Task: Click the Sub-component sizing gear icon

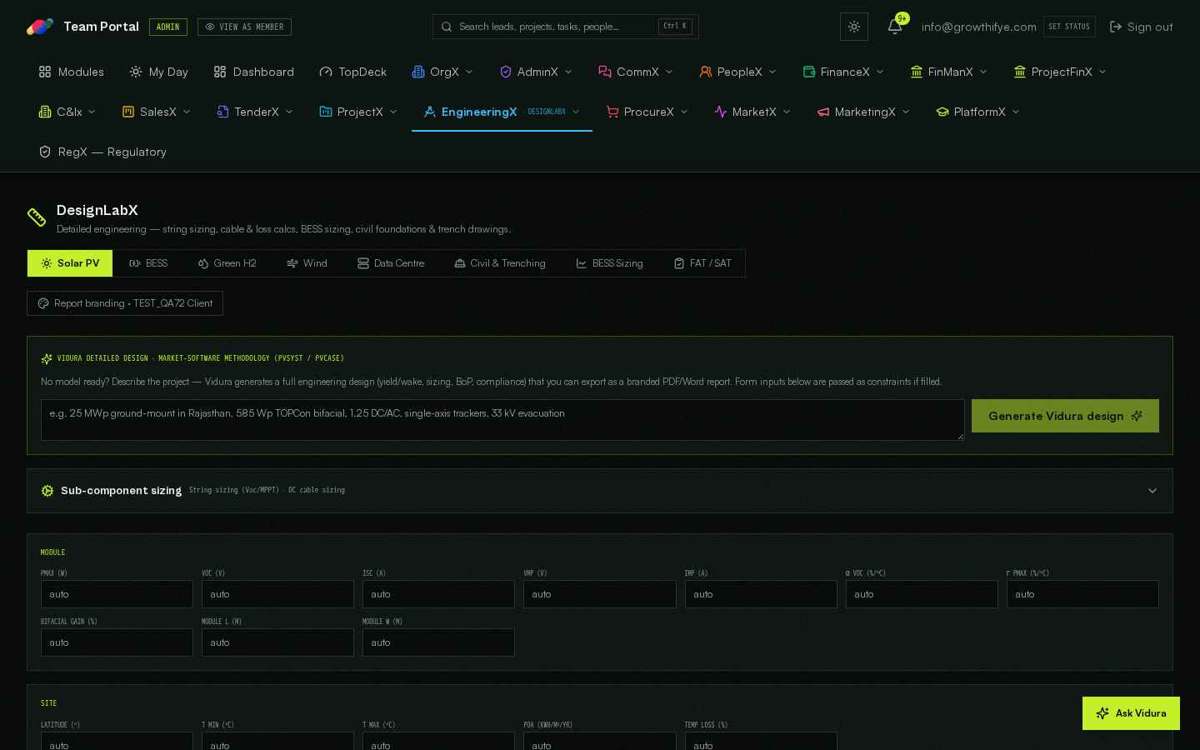Action: pos(47,491)
